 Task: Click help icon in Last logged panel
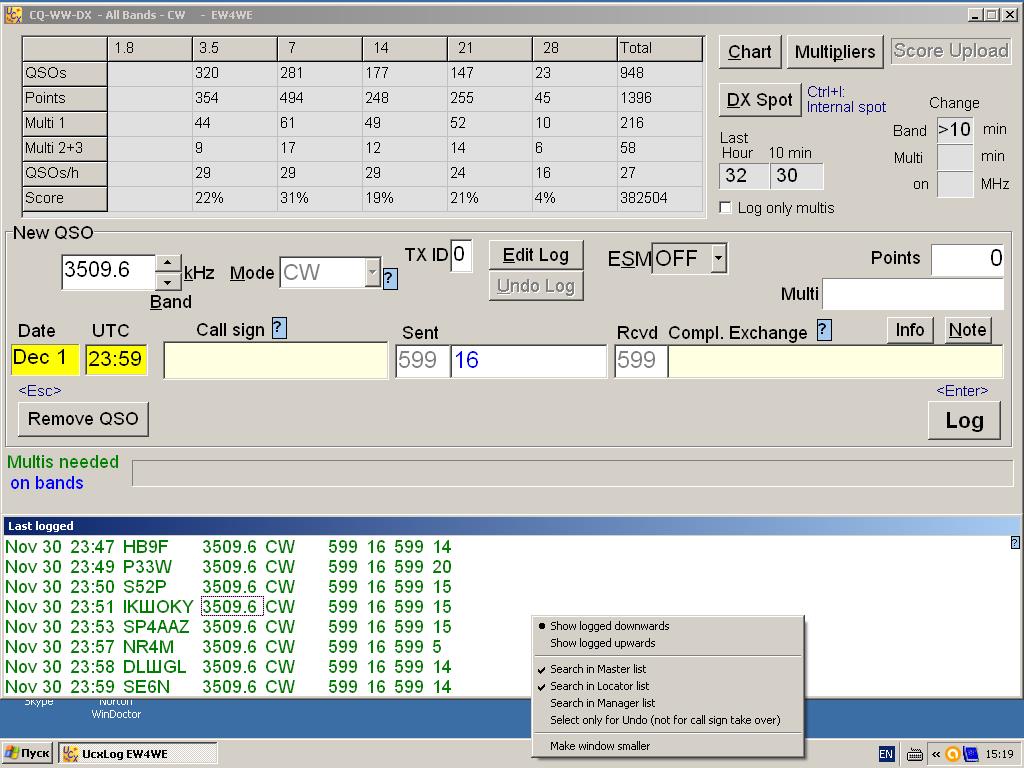click(1015, 543)
